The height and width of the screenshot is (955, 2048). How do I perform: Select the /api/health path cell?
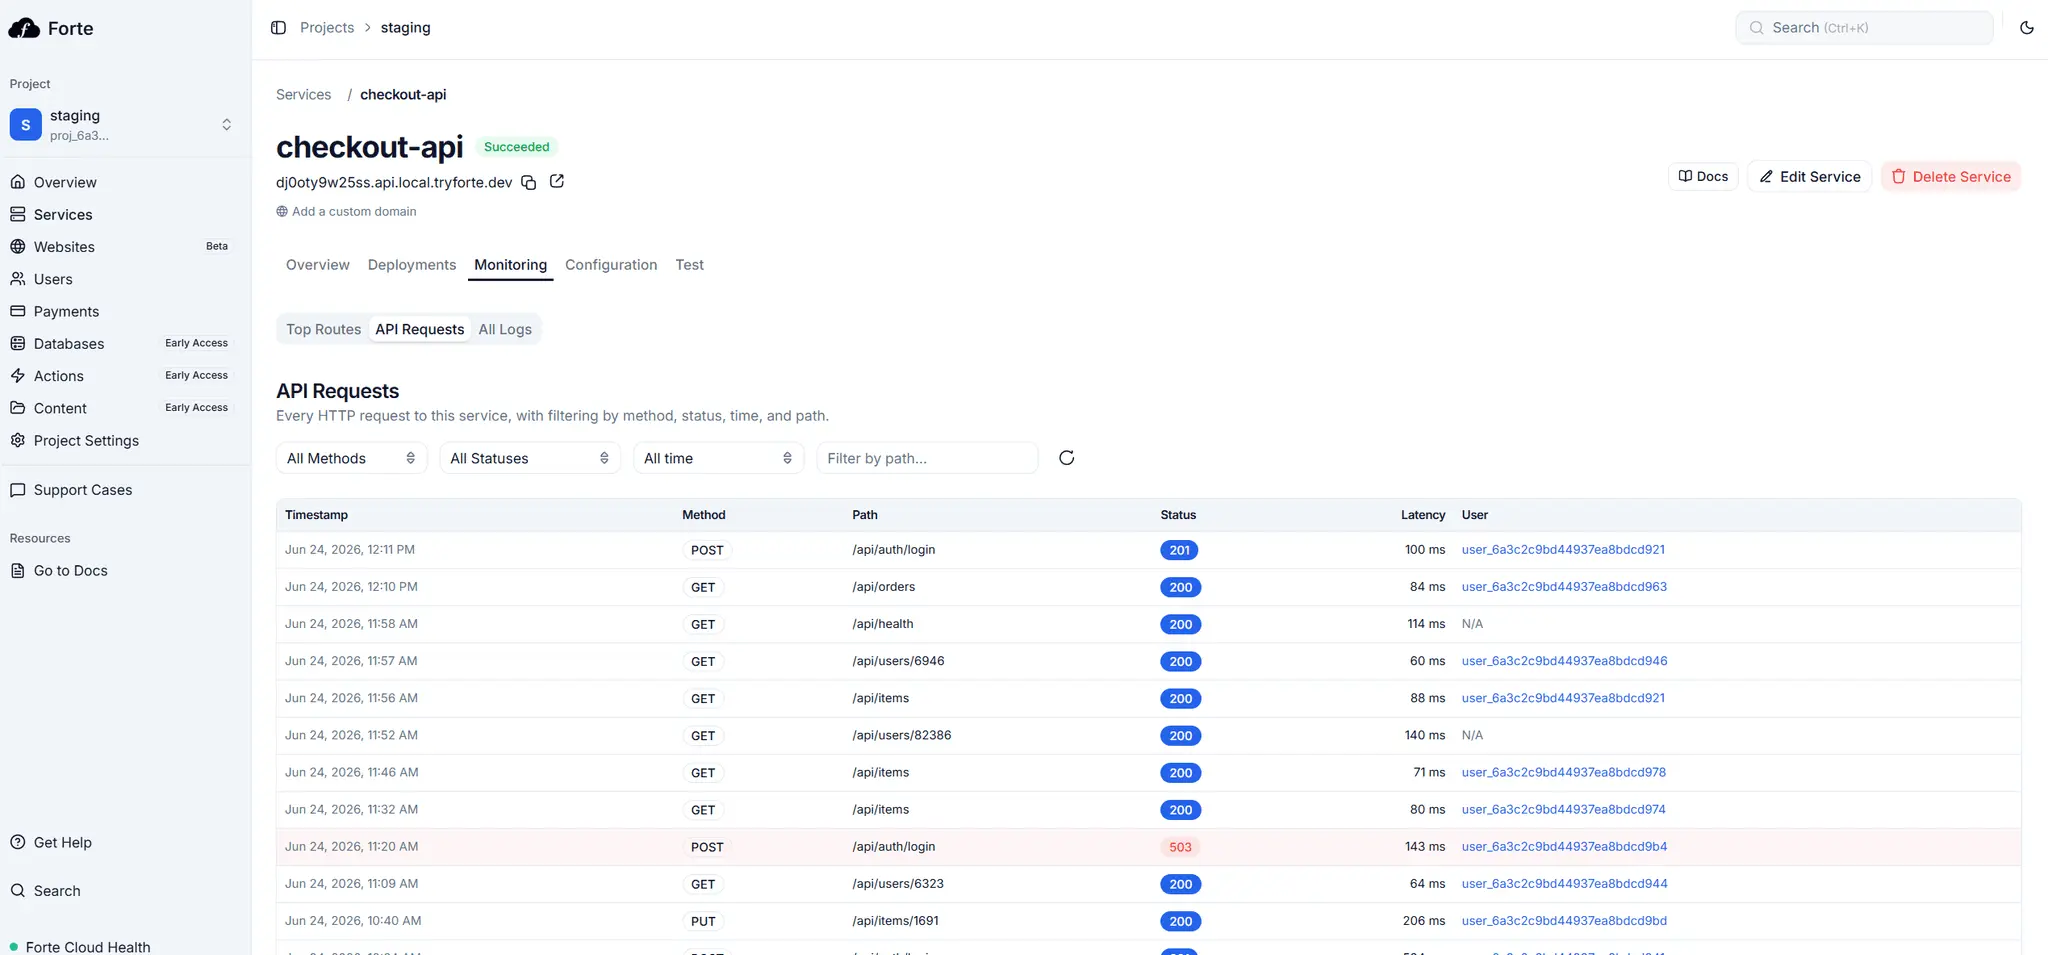click(x=882, y=624)
